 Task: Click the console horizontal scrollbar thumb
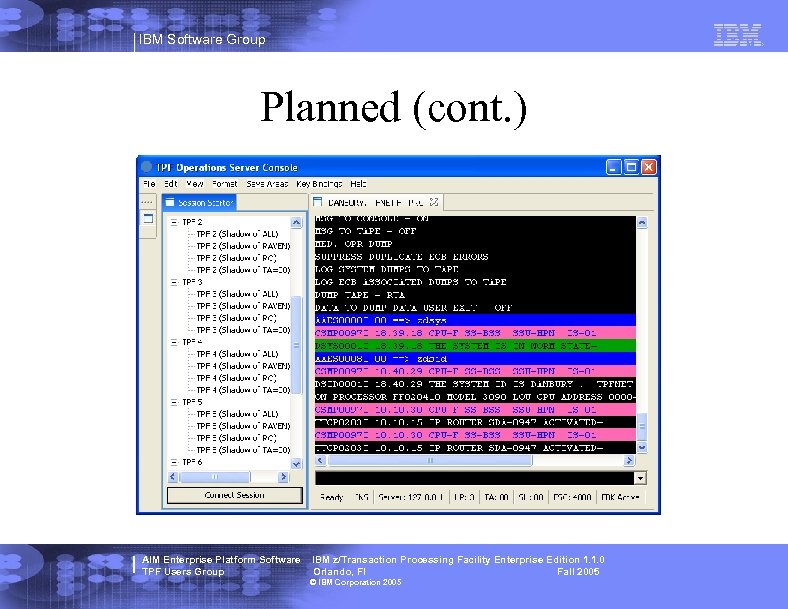[x=430, y=460]
